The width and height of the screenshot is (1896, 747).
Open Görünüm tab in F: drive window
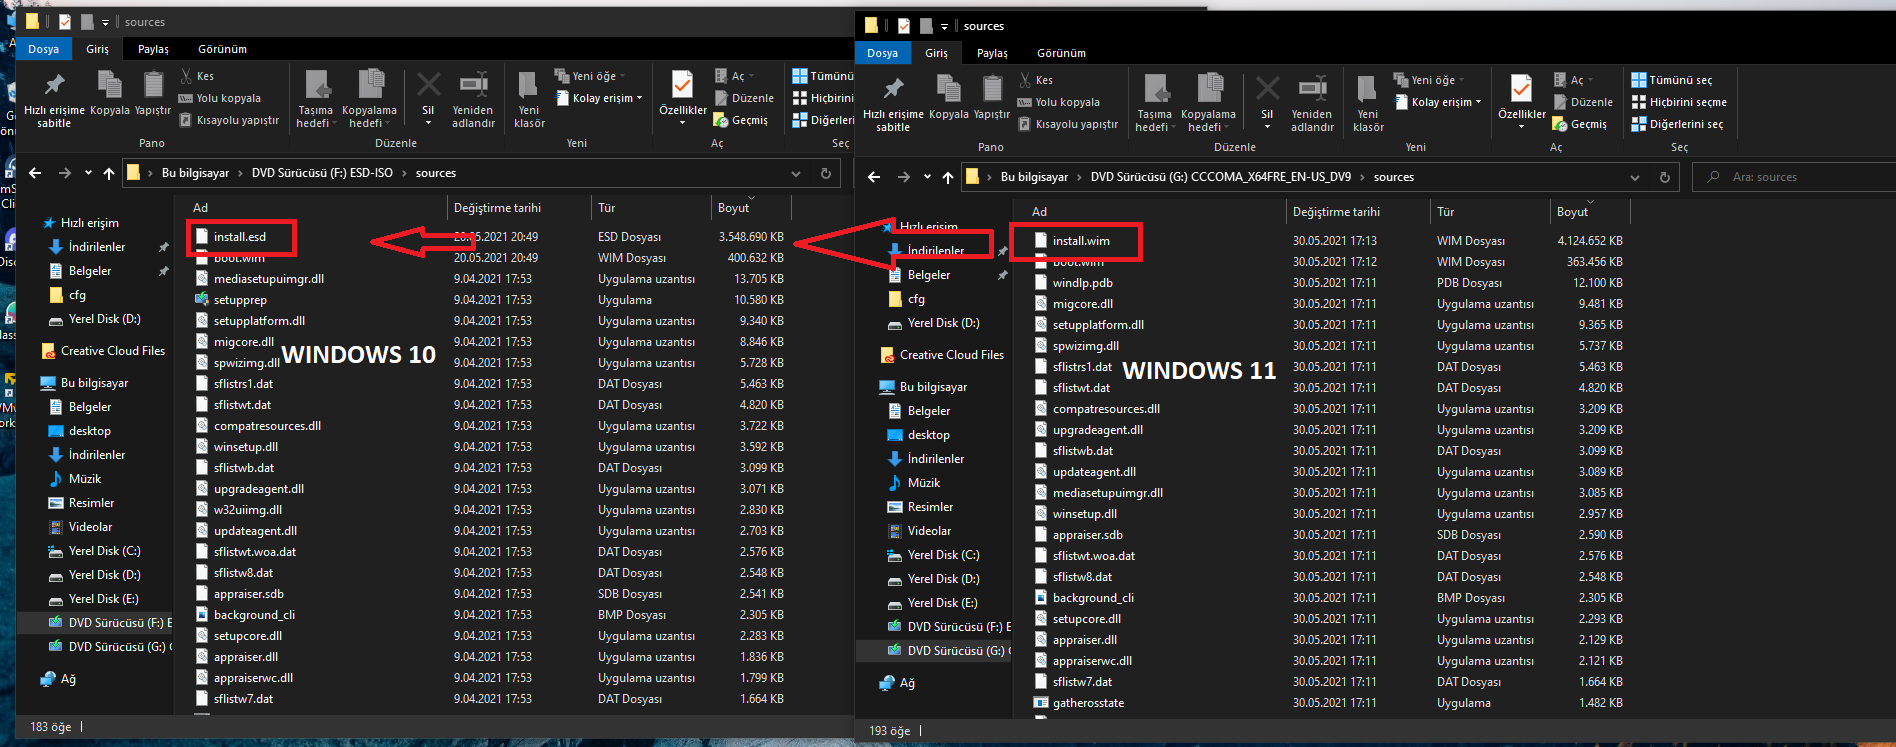tap(222, 49)
